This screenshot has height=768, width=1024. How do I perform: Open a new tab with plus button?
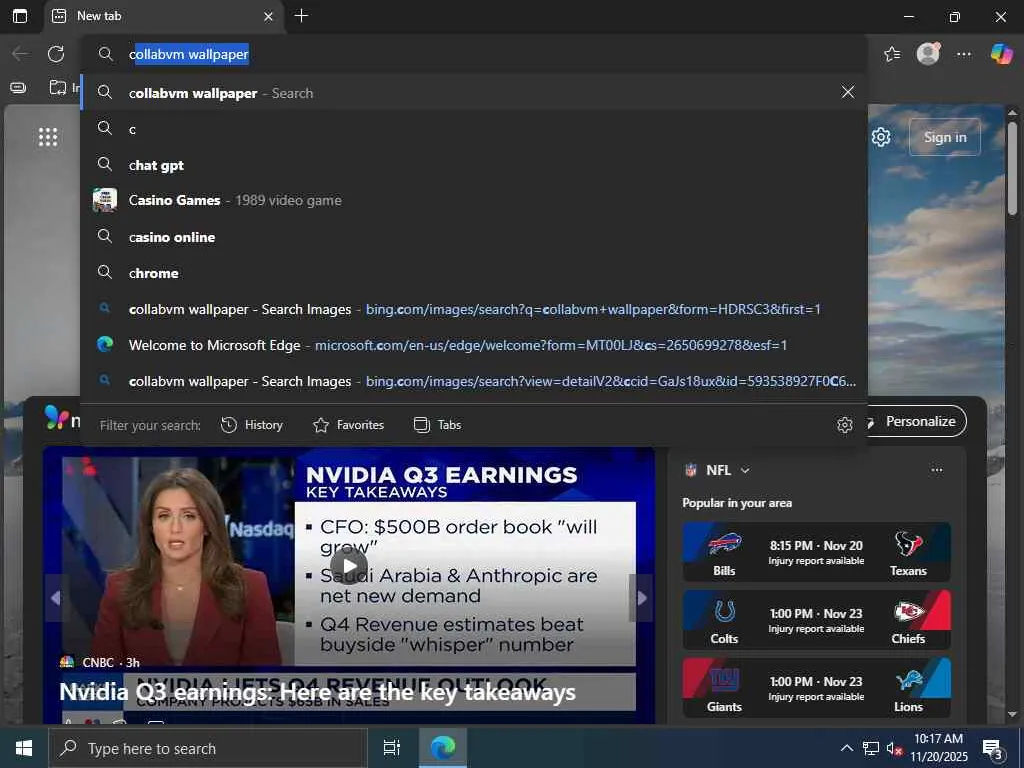pyautogui.click(x=301, y=16)
